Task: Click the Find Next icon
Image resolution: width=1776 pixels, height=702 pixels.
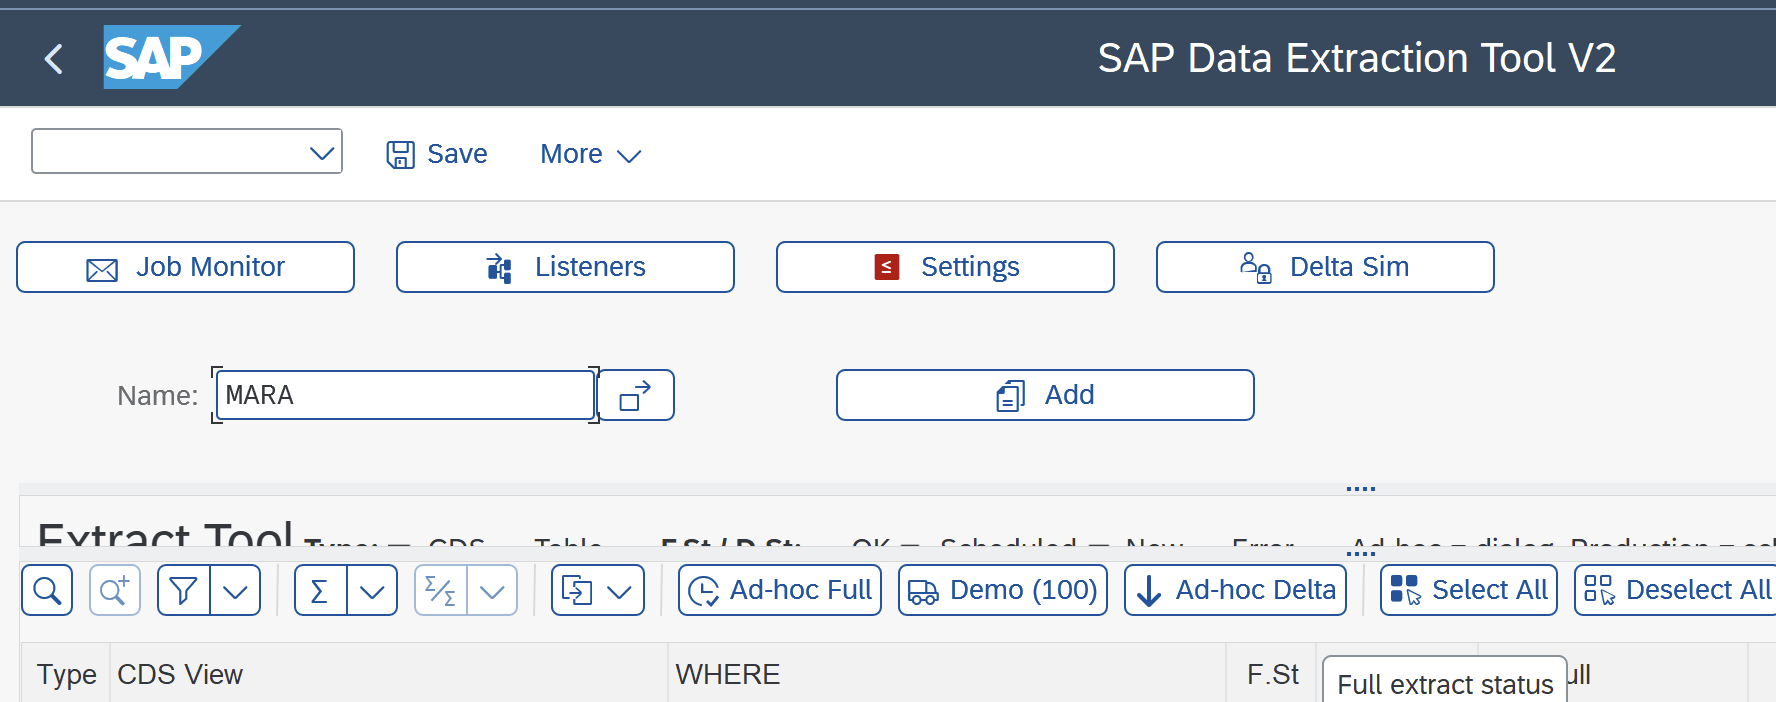Action: [114, 590]
